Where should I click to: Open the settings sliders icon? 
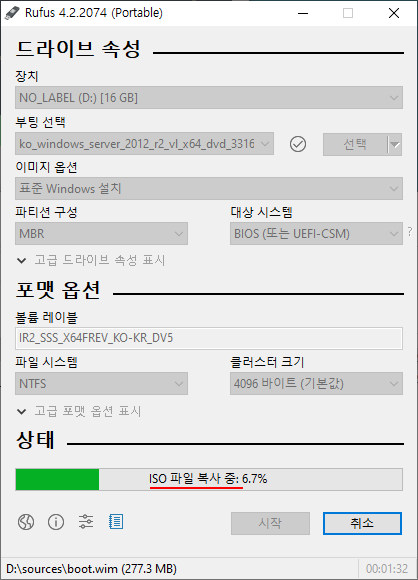click(x=86, y=522)
